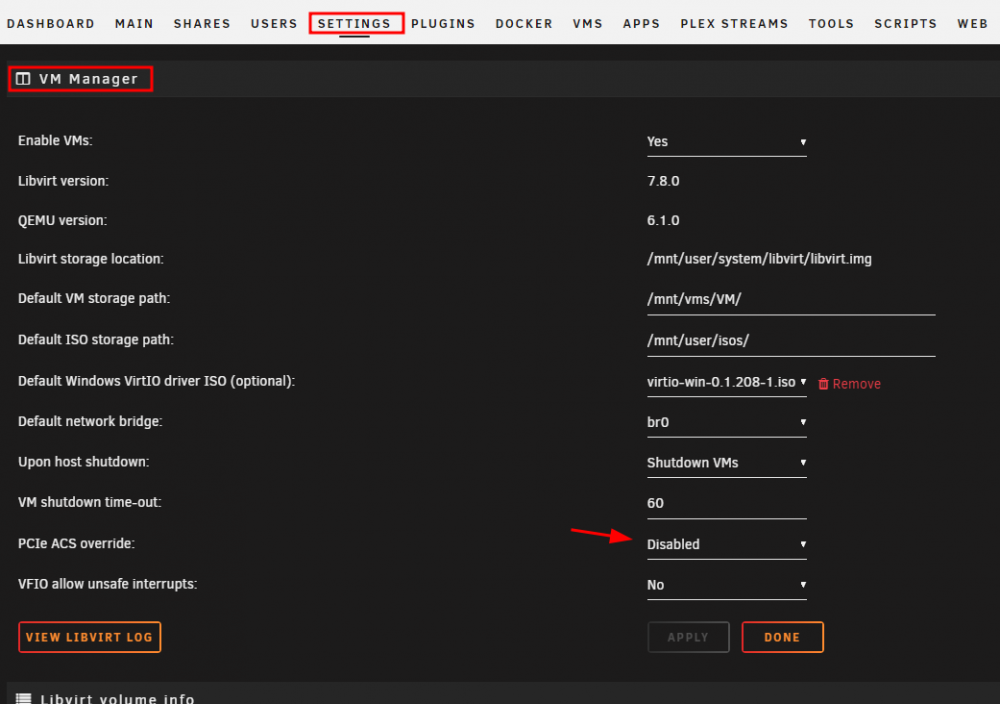1000x704 pixels.
Task: Open the Plex Streams tab
Action: pos(734,24)
